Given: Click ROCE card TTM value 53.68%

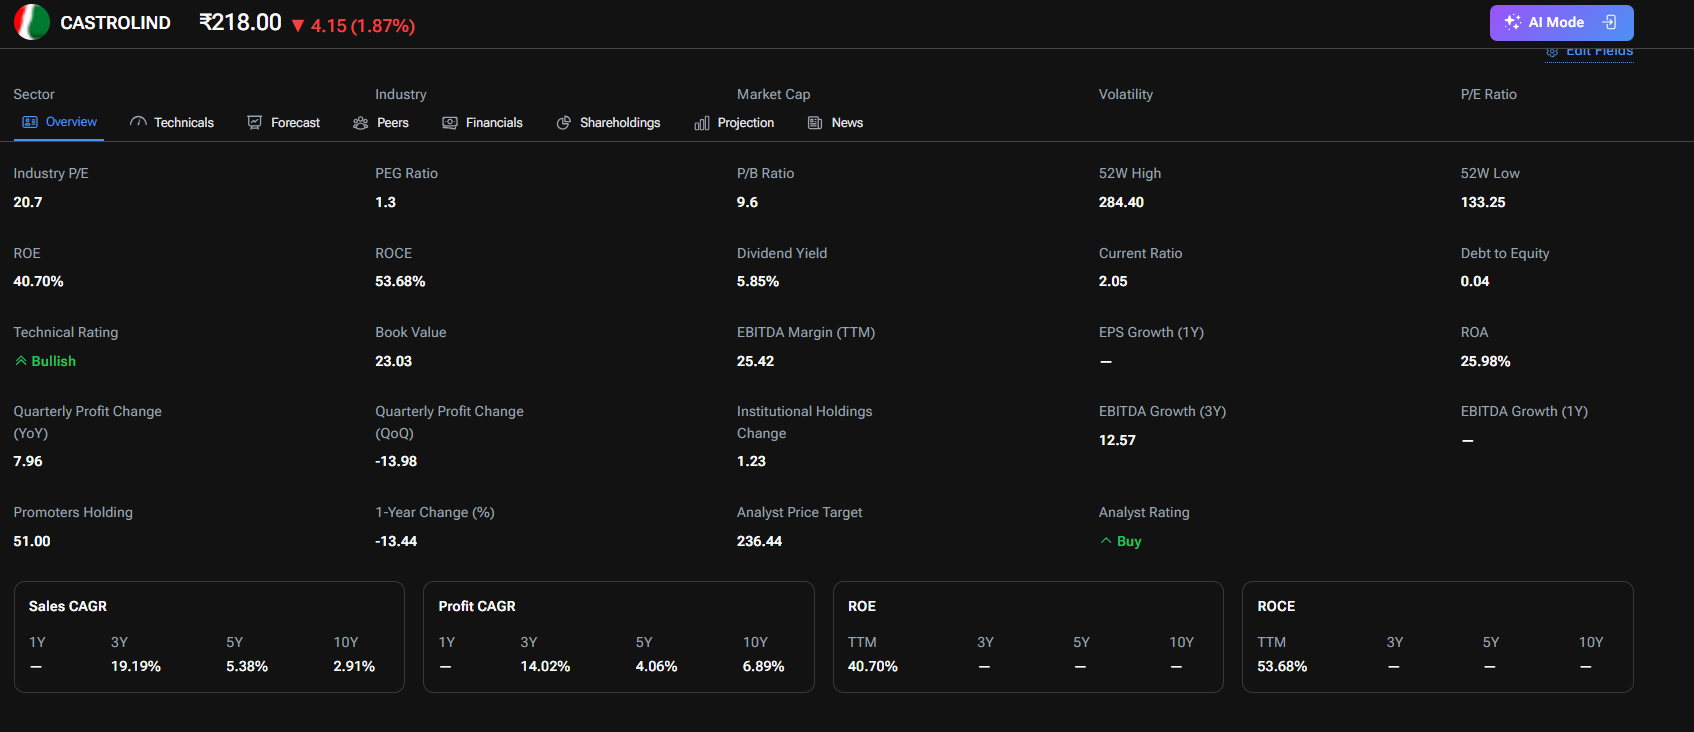Looking at the screenshot, I should [x=1282, y=666].
